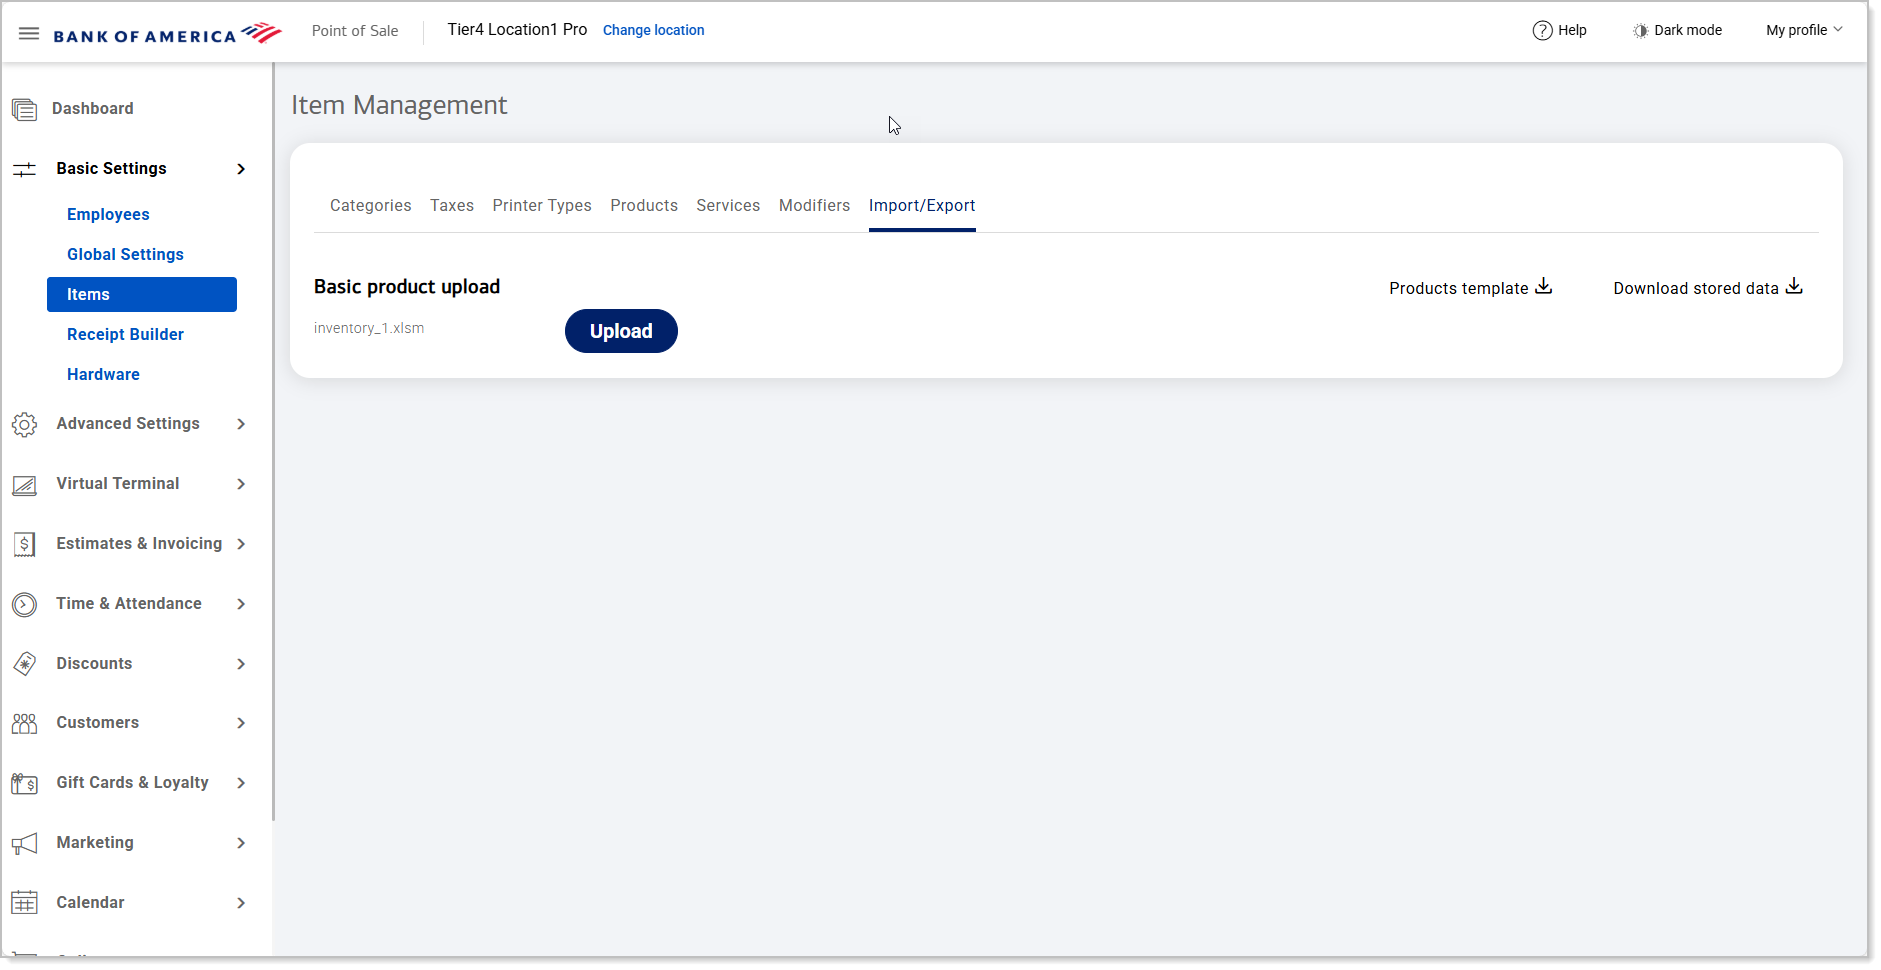Image resolution: width=1881 pixels, height=970 pixels.
Task: Expand the Gift Cards & Loyalty chevron
Action: [241, 783]
